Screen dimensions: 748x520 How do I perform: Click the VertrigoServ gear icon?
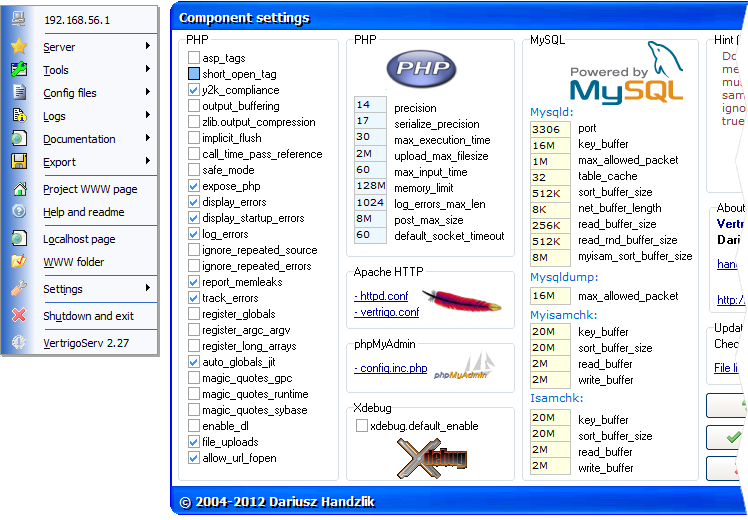point(19,343)
